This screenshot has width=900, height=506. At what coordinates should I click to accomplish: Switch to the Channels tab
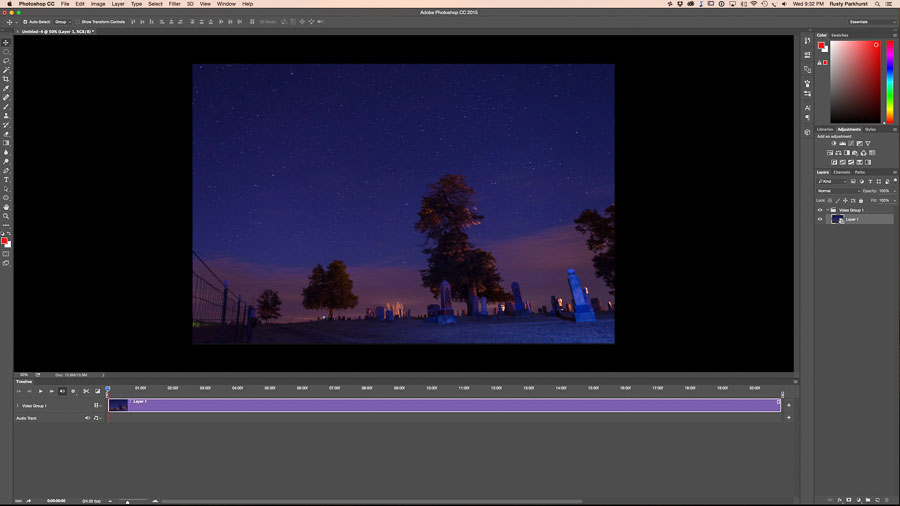[x=842, y=172]
